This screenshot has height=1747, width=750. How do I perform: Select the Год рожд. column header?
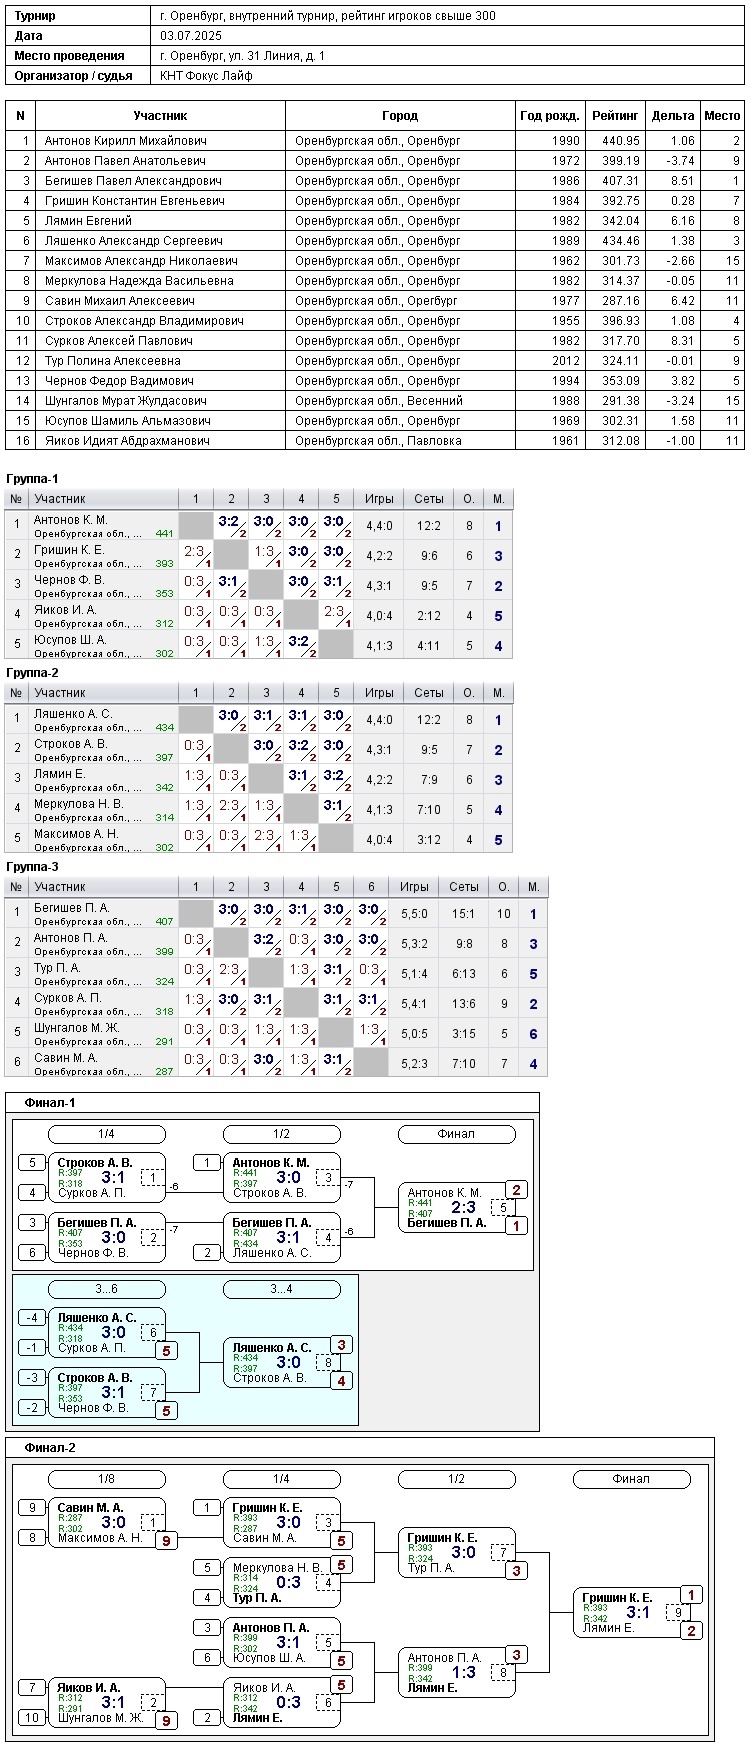click(x=548, y=116)
